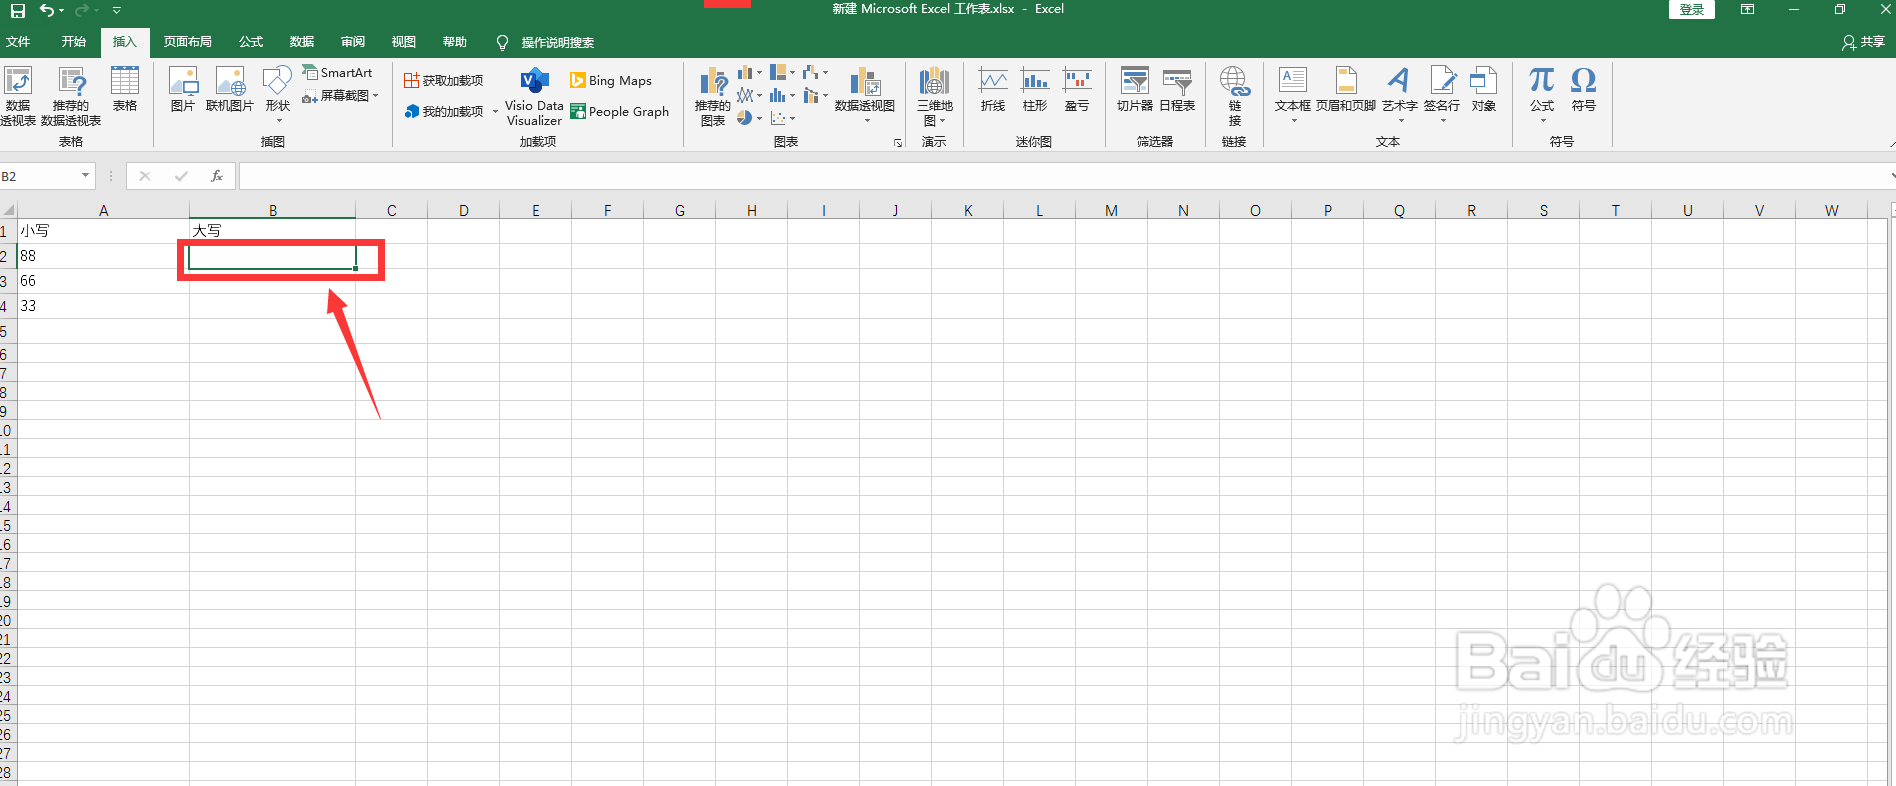Undo the last action
The height and width of the screenshot is (786, 1896).
click(46, 10)
